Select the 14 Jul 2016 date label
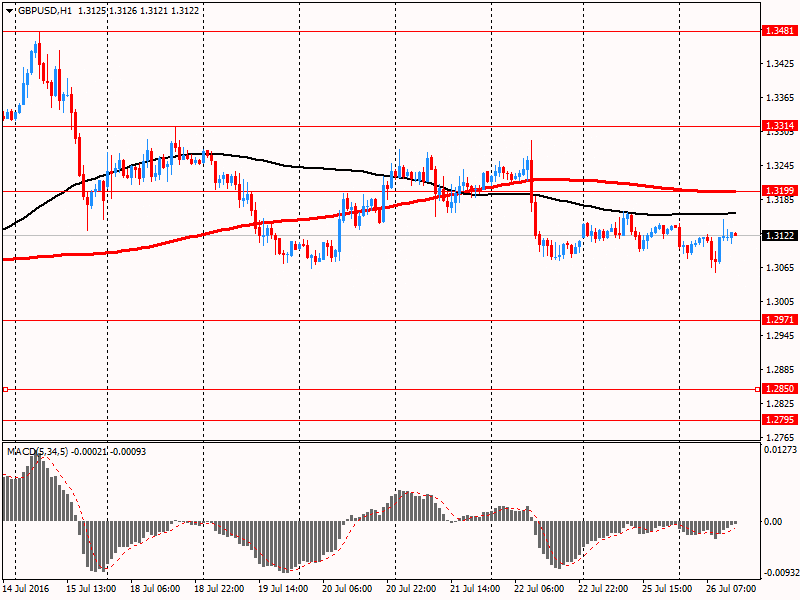 [27, 589]
